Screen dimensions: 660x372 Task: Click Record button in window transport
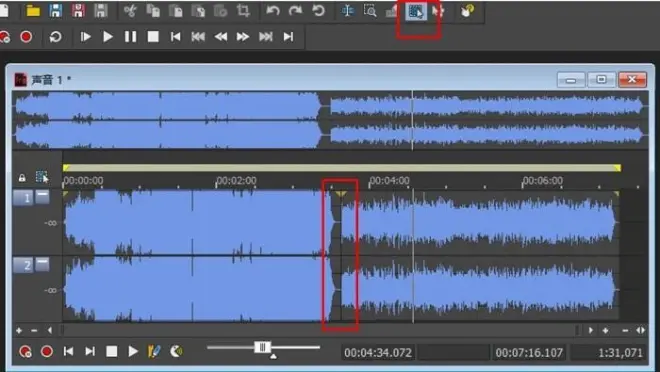click(x=47, y=351)
